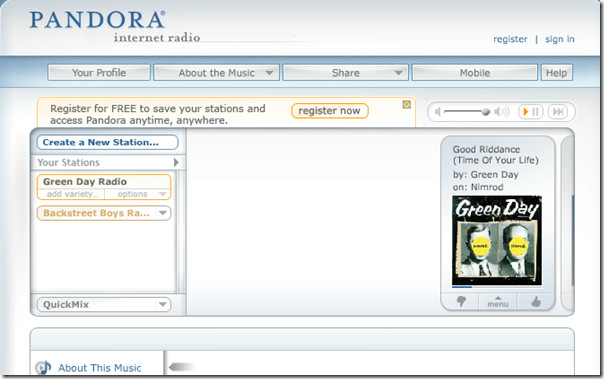Image resolution: width=604 pixels, height=379 pixels.
Task: Skip to next song
Action: point(558,112)
